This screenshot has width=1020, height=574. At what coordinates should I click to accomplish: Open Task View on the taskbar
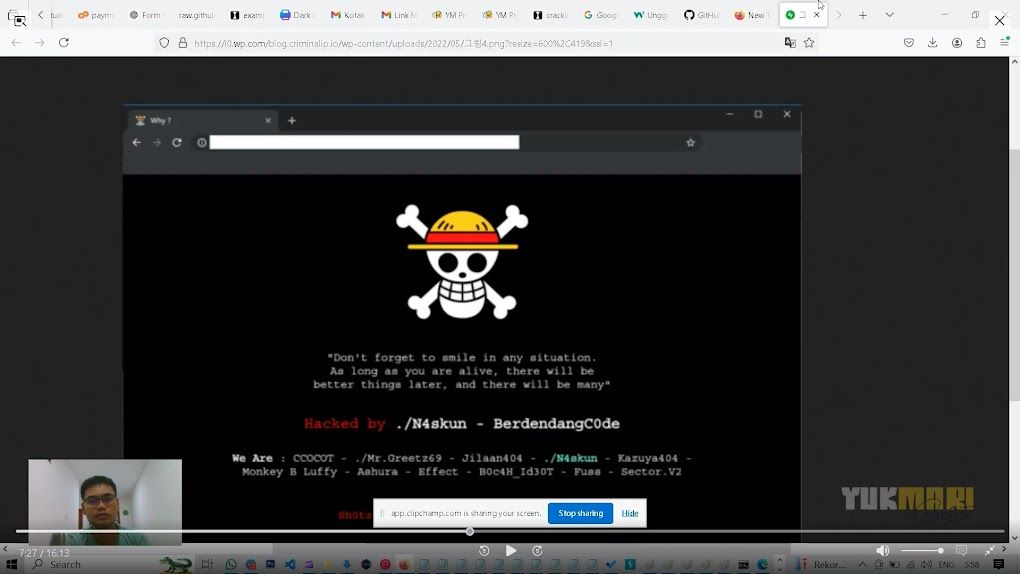tap(207, 564)
